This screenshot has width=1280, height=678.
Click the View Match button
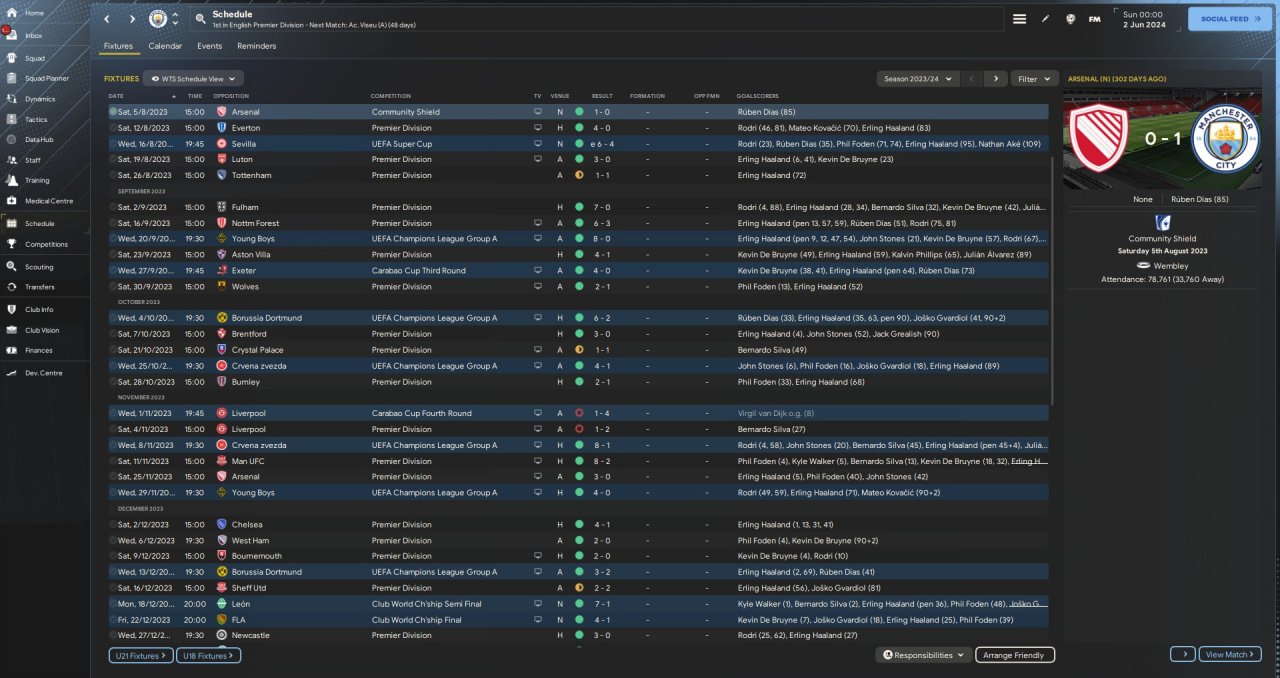1229,654
